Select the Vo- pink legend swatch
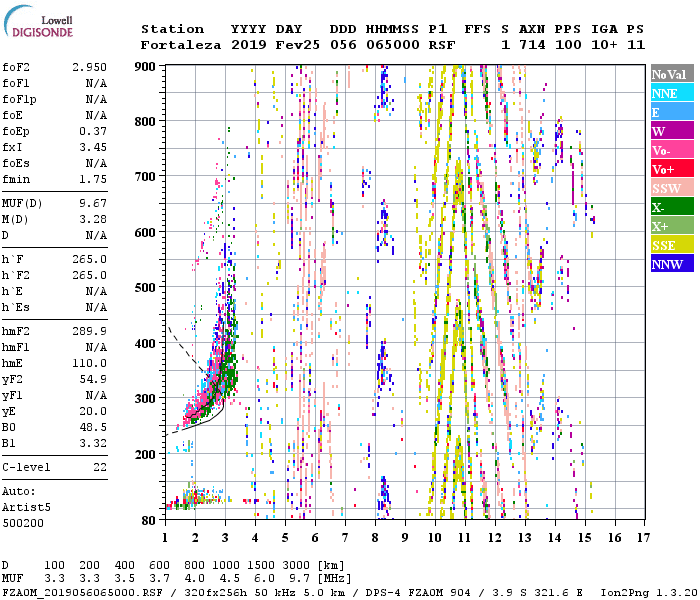Screen dimensions: 700x600 [672, 150]
